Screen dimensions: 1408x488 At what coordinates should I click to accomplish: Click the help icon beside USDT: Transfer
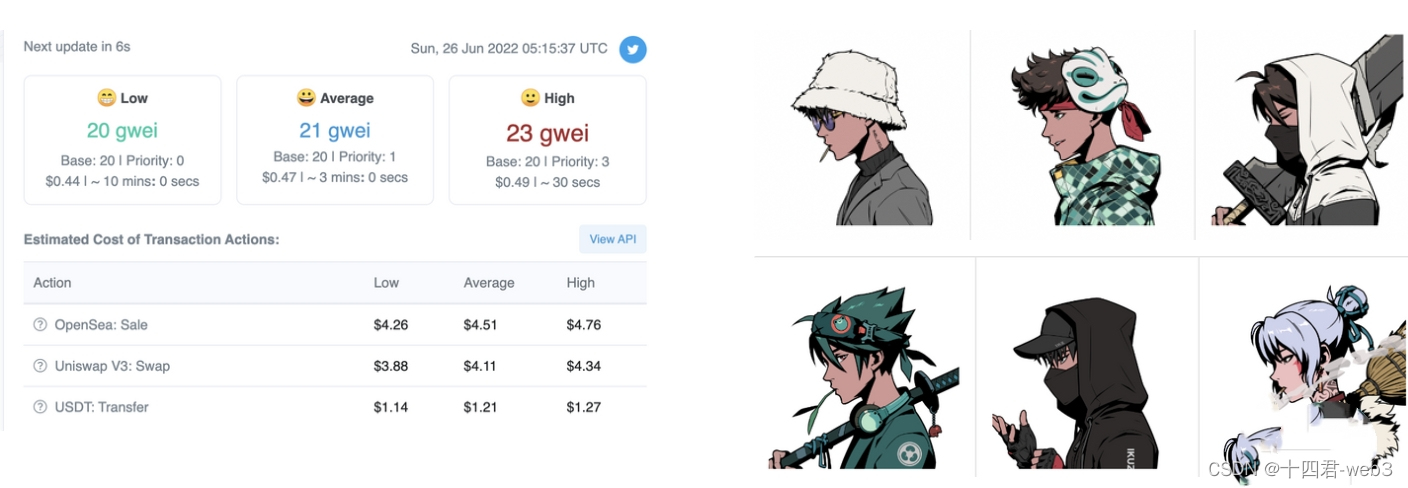tap(40, 407)
